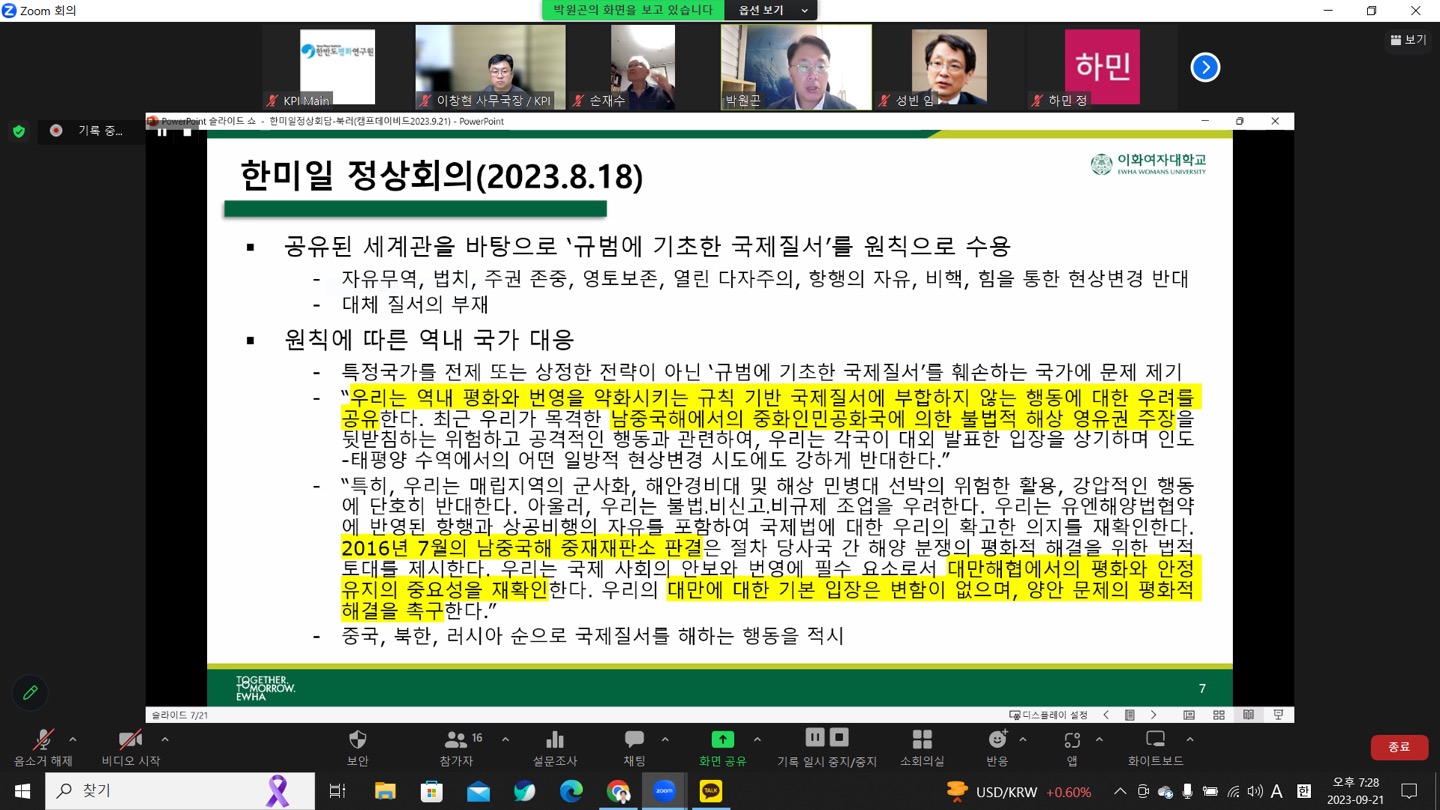Open the 화이트보드 whiteboard
This screenshot has height=810, width=1440.
[x=1155, y=746]
